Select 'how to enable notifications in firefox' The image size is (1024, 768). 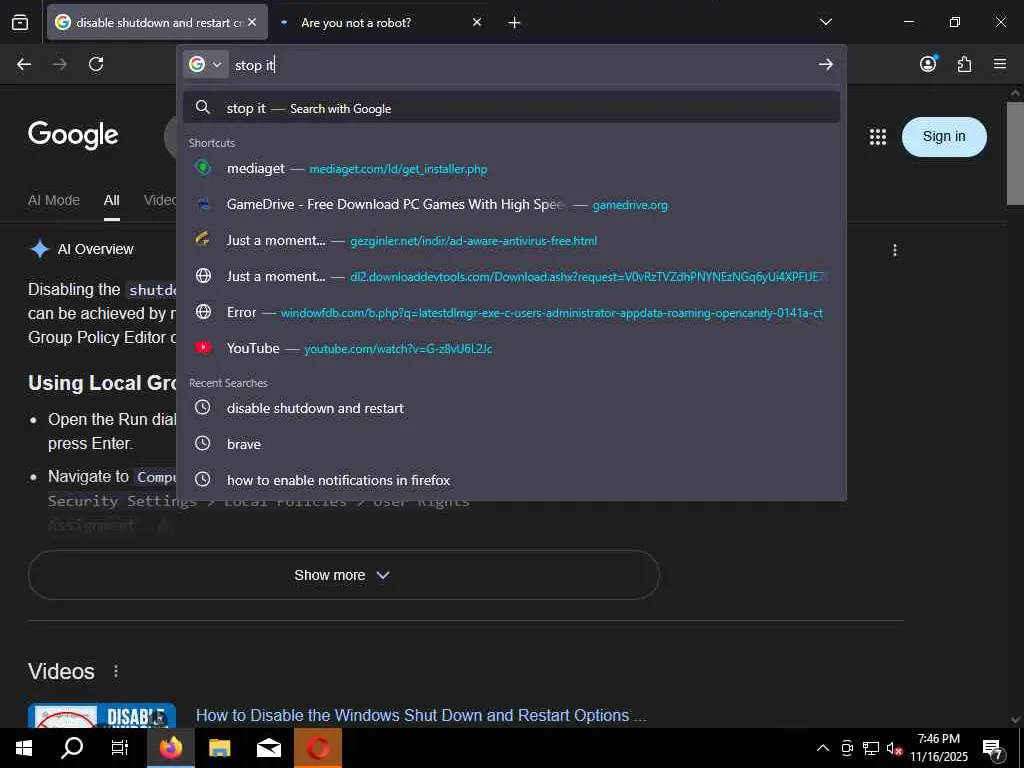(x=511, y=480)
